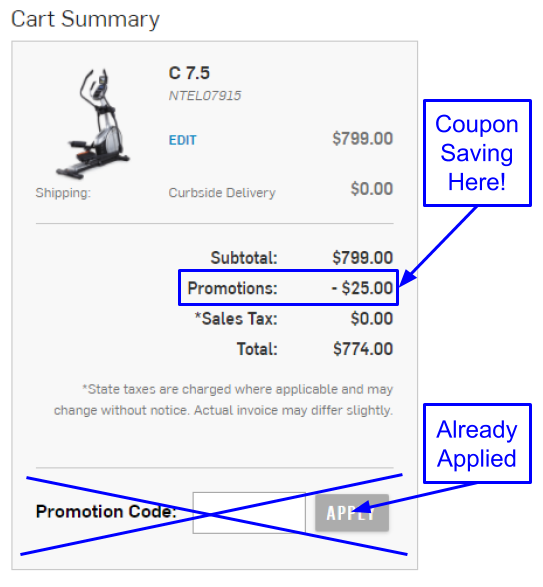Click the EDIT link for C 7.5
543x587 pixels.
click(x=182, y=140)
